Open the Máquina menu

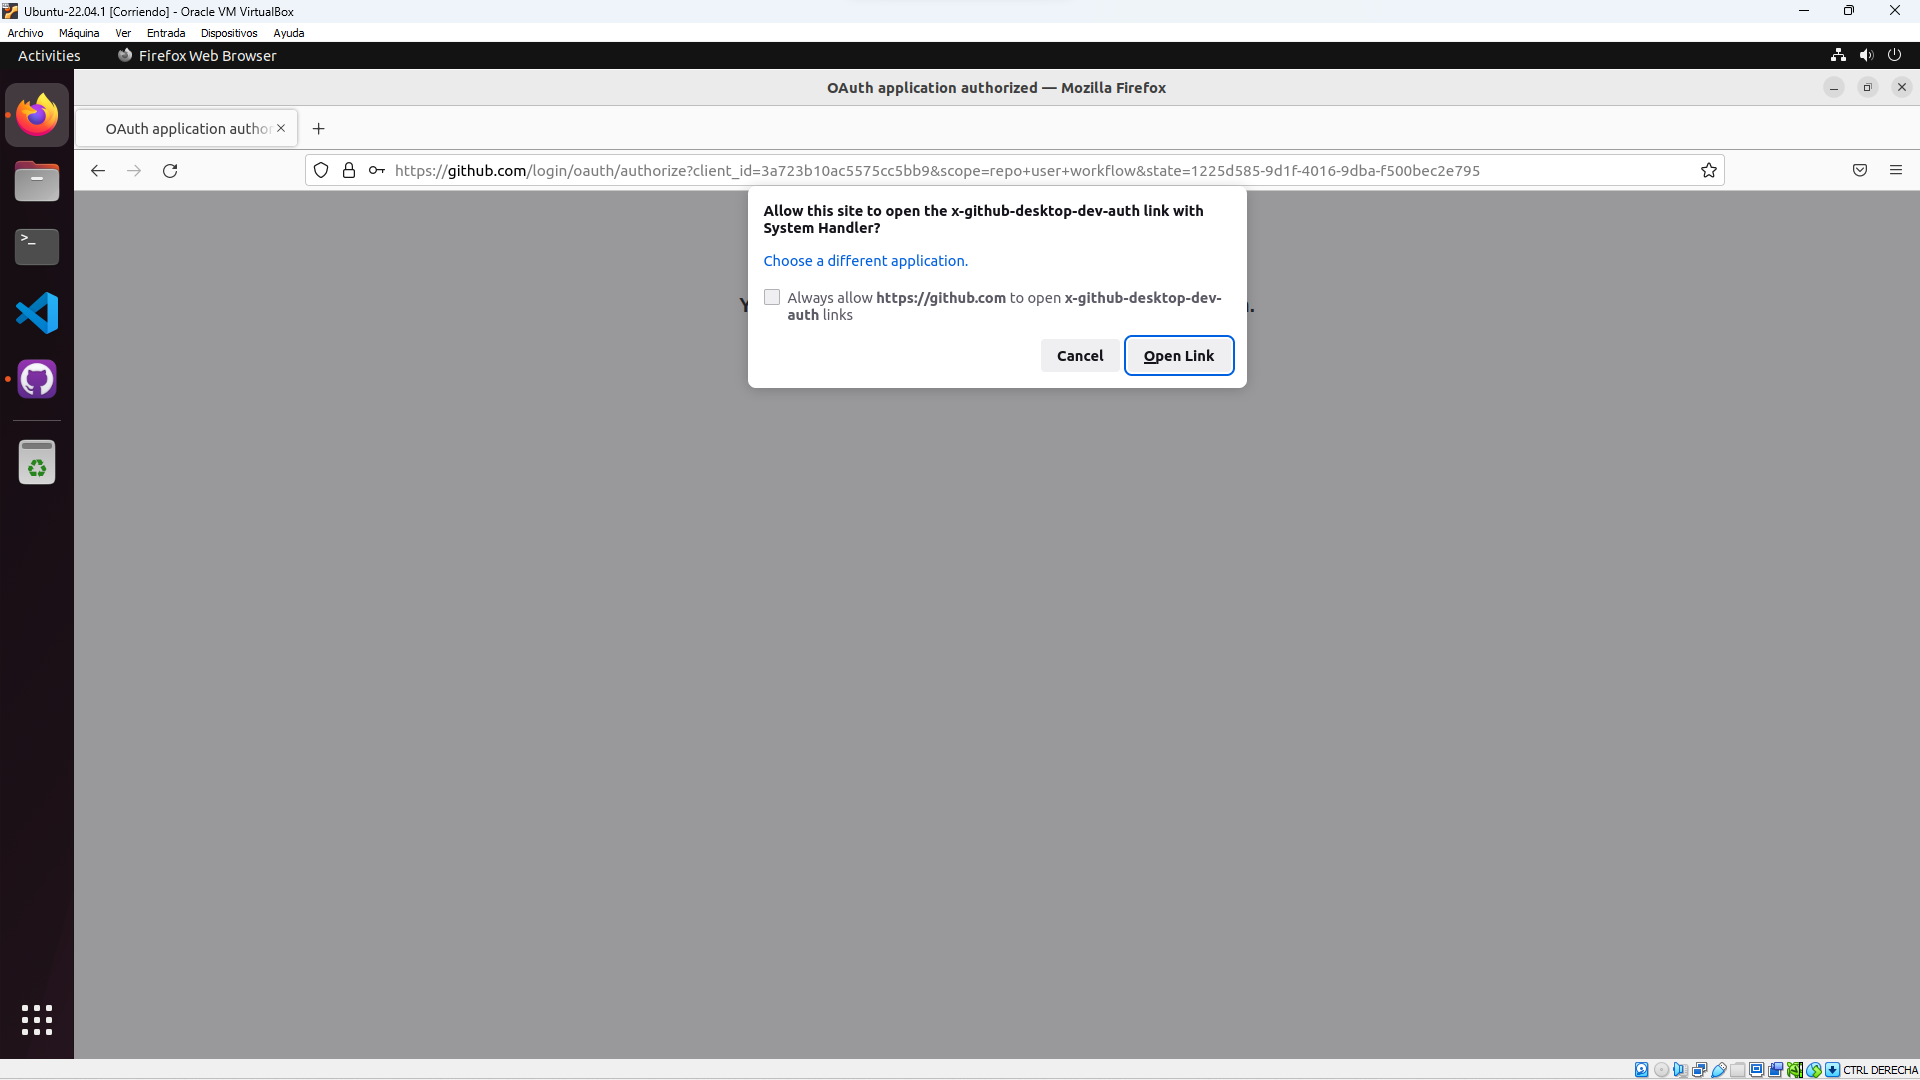[x=79, y=33]
